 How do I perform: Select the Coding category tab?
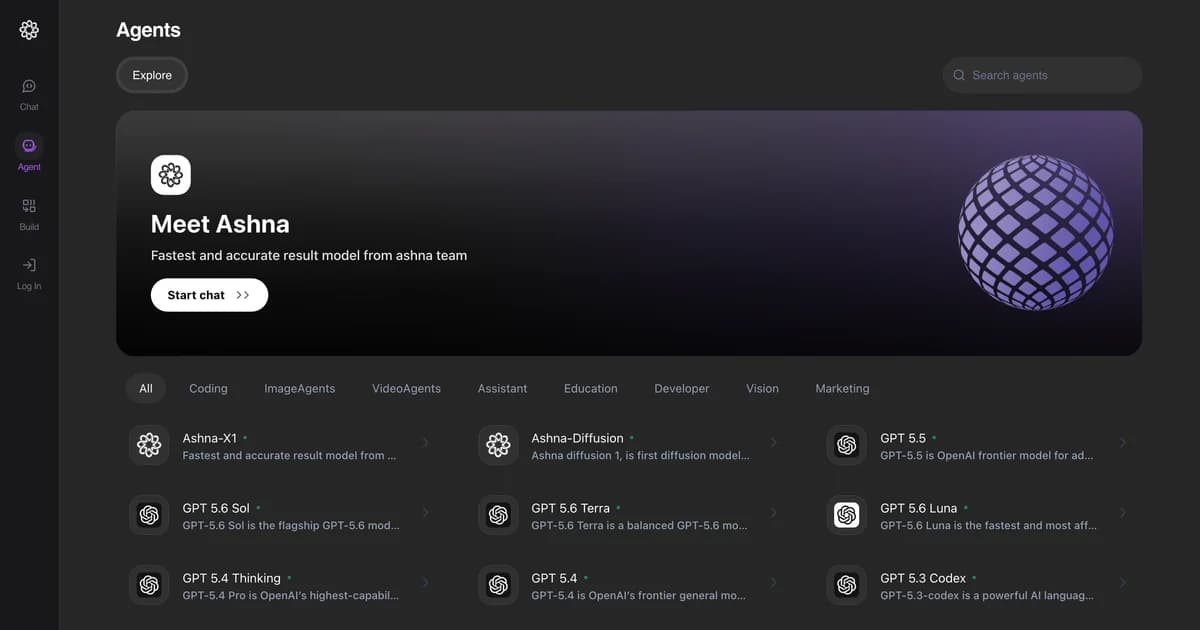coord(208,388)
